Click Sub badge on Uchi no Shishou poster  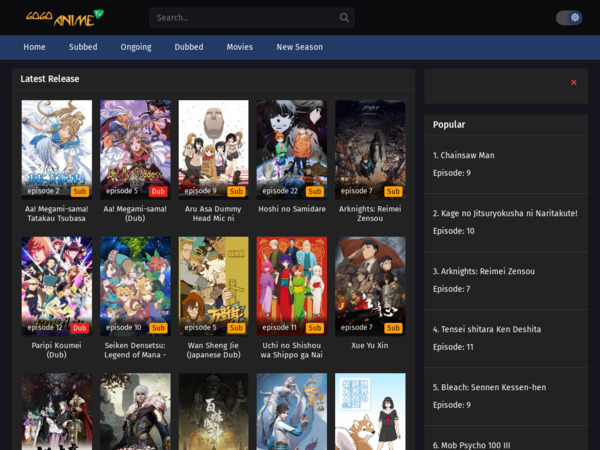tap(315, 328)
